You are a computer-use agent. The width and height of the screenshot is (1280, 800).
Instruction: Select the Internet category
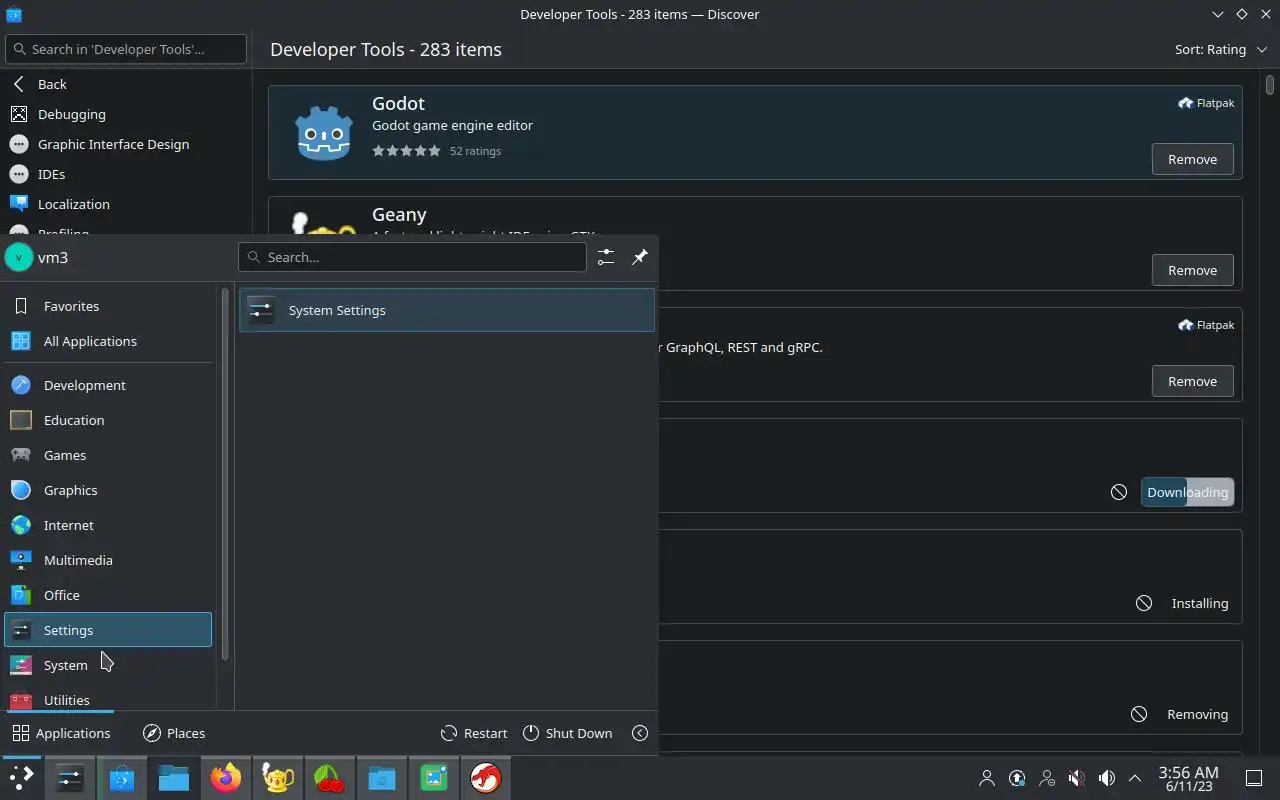(108, 525)
